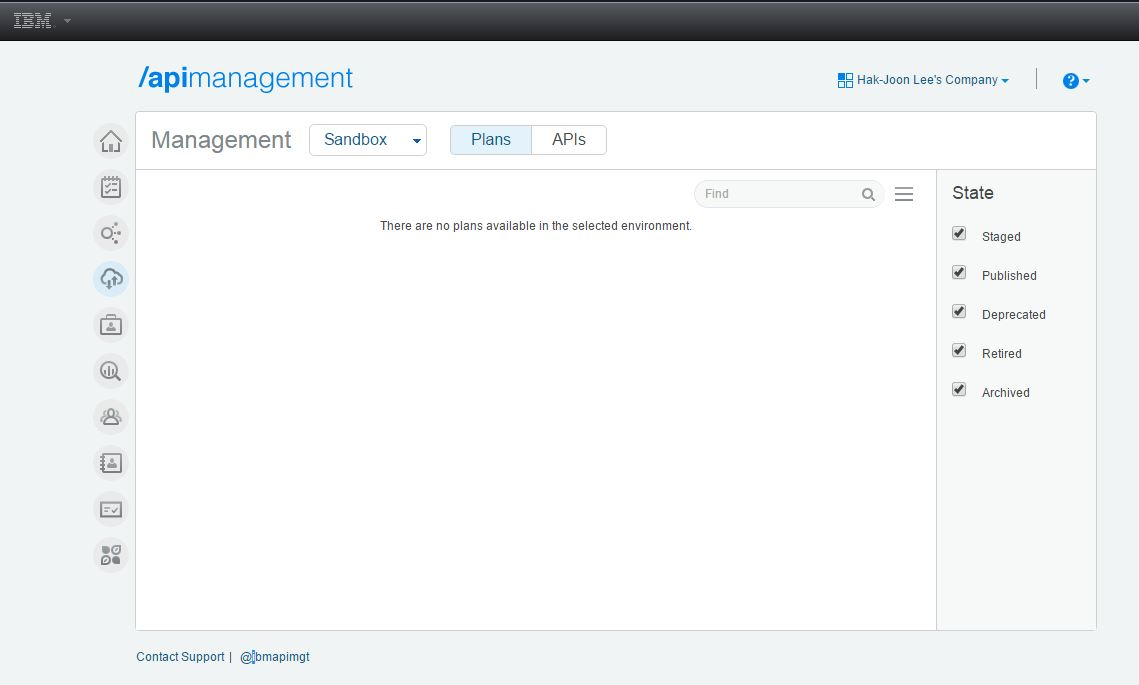Click the "no plans available" message text
The image size is (1139, 685).
tap(536, 226)
